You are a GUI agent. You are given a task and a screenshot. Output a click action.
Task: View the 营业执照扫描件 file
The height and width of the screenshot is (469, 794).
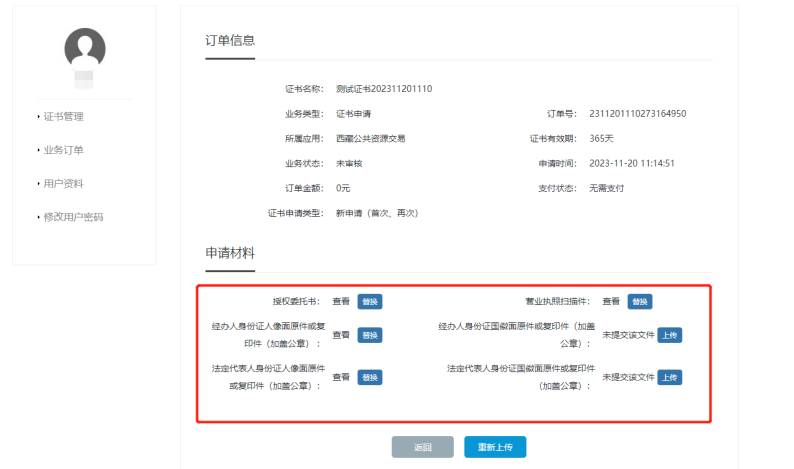tap(611, 301)
